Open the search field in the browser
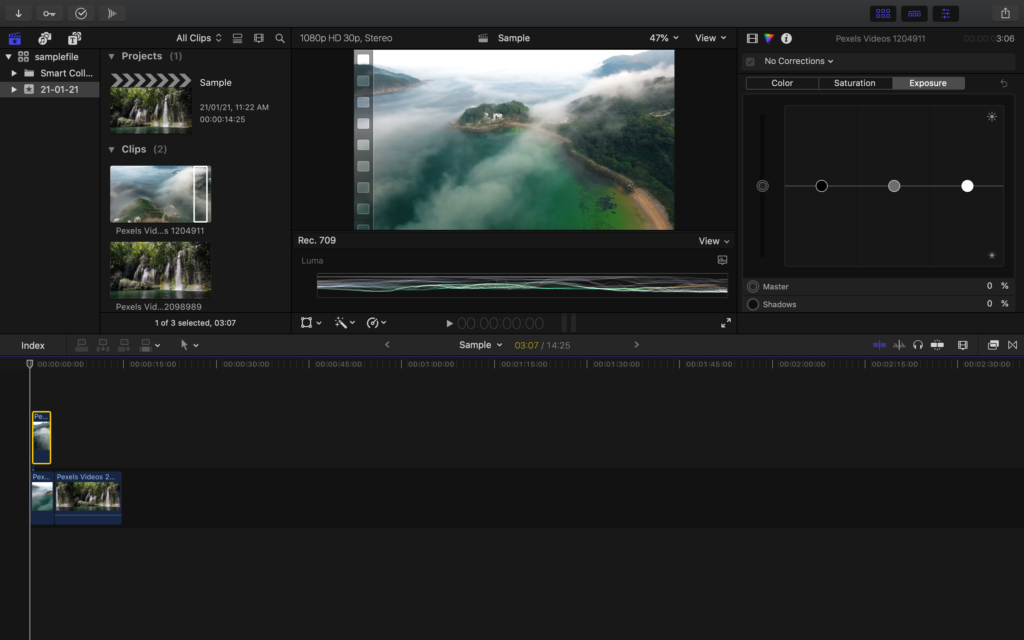This screenshot has height=640, width=1024. pyautogui.click(x=280, y=37)
